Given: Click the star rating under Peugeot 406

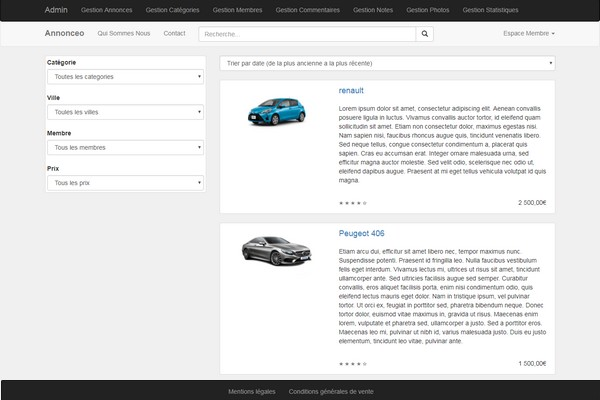Looking at the screenshot, I should pyautogui.click(x=353, y=363).
